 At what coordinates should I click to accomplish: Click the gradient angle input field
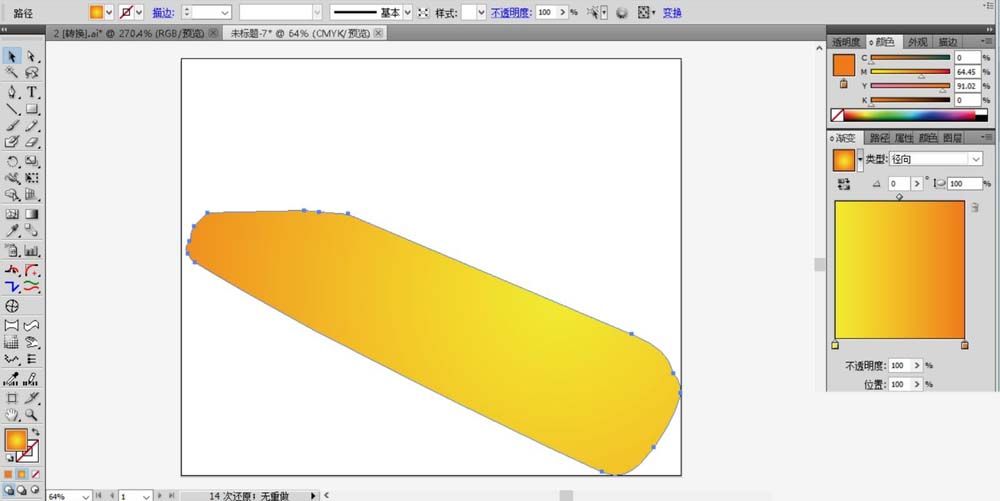pyautogui.click(x=899, y=184)
